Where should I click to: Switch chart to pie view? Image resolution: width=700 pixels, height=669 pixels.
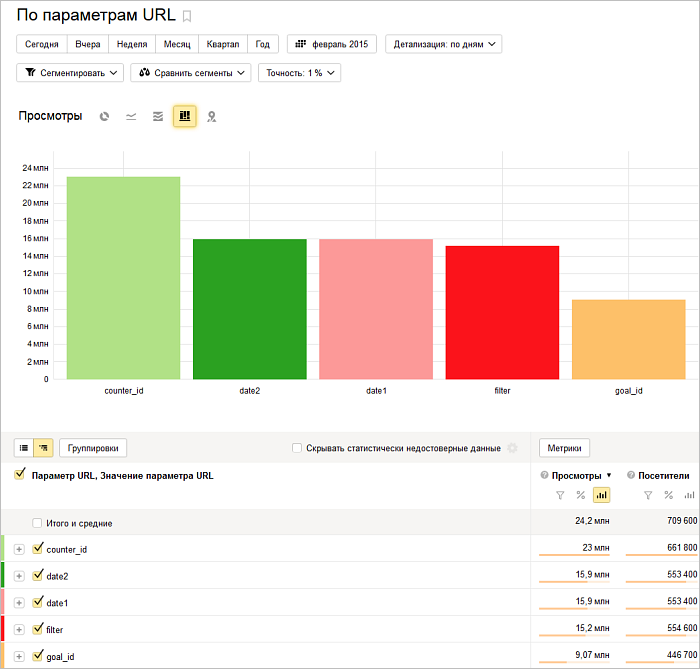[x=104, y=116]
